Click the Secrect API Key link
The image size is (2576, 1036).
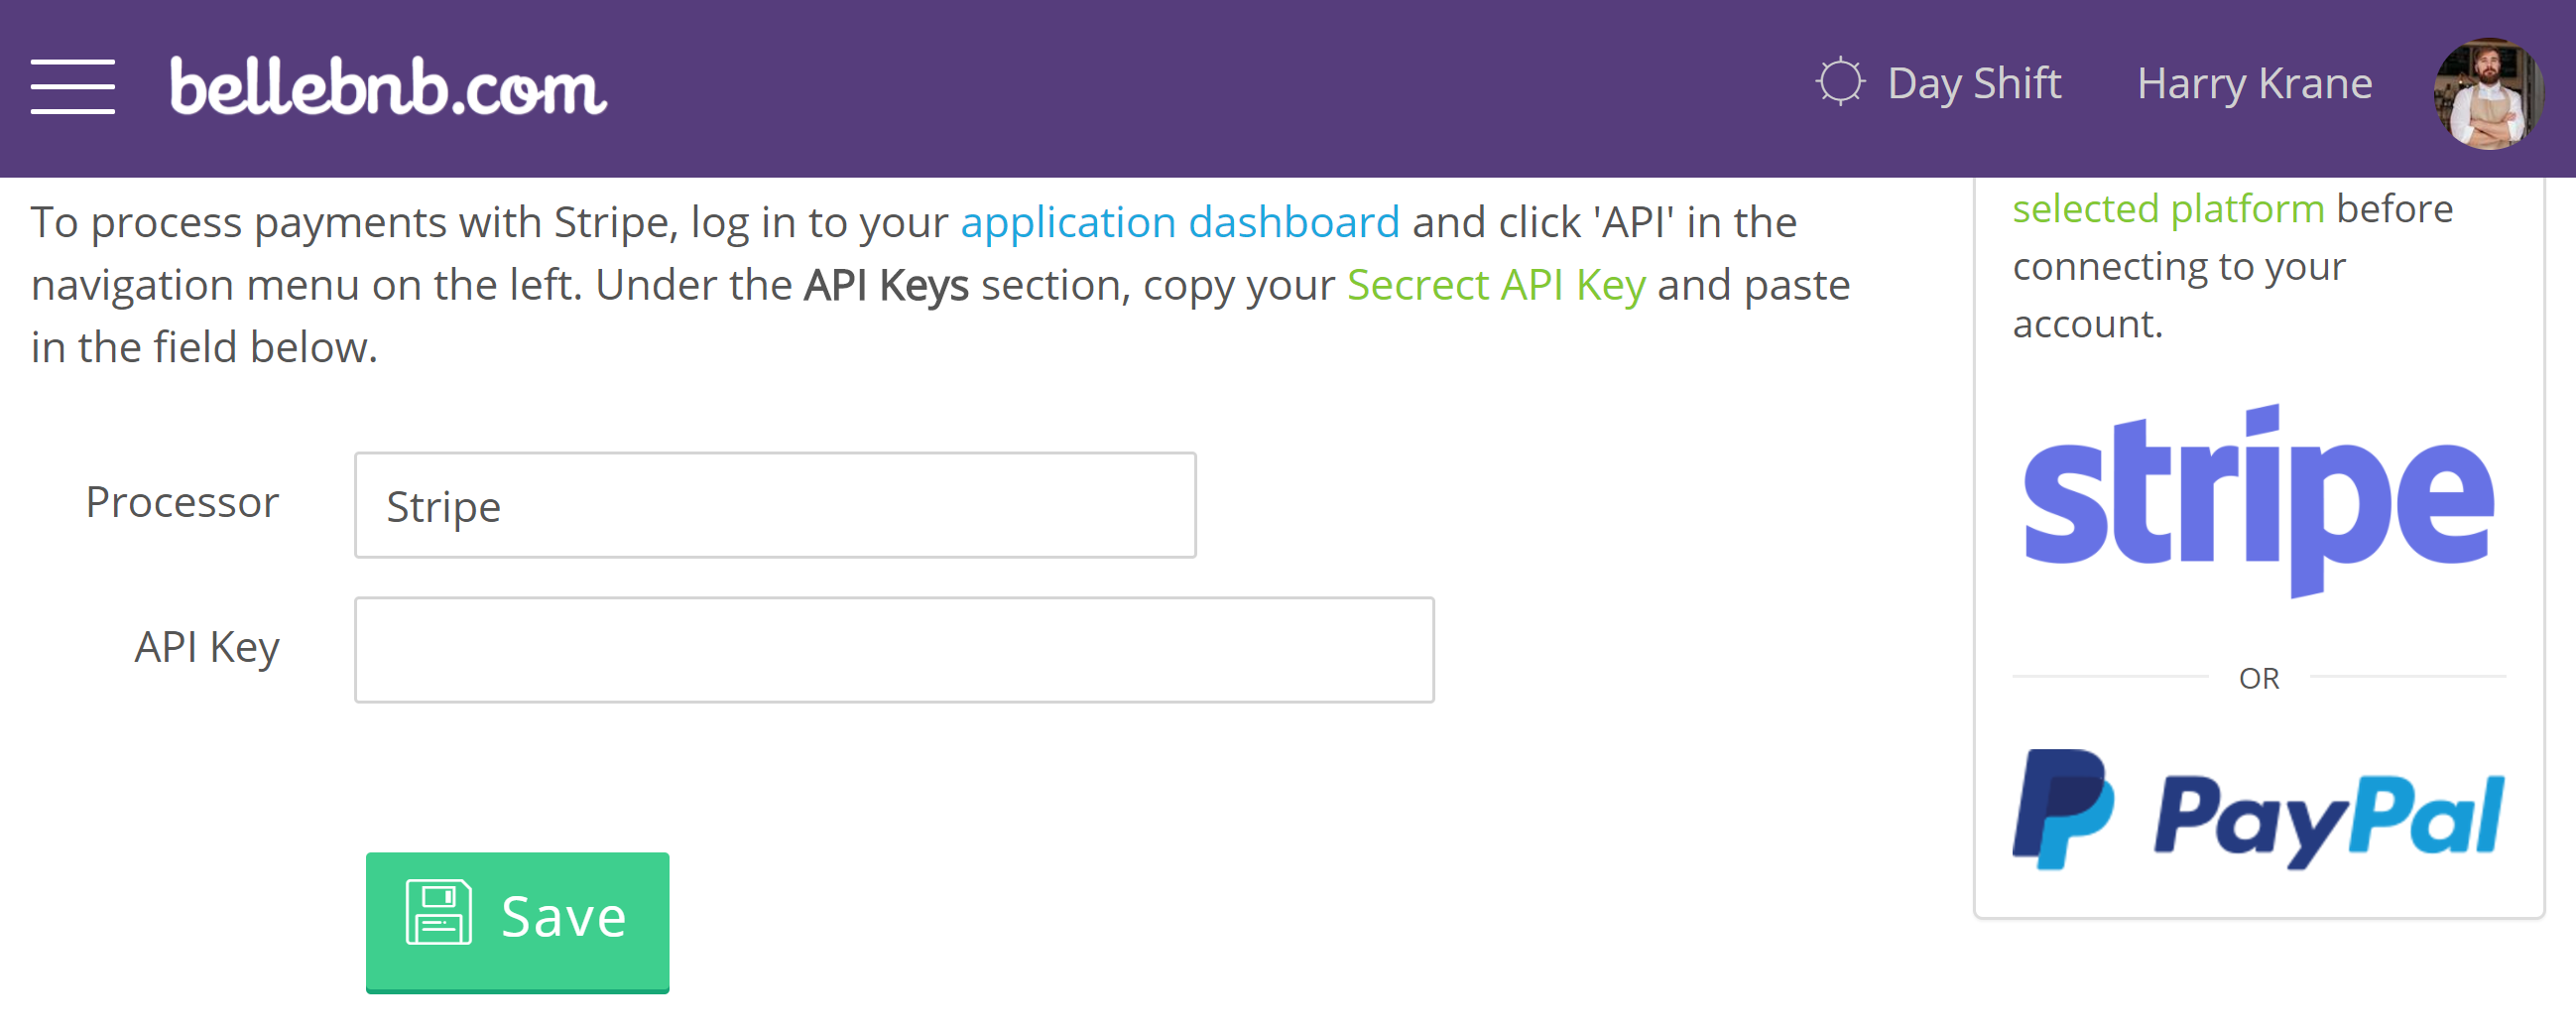tap(1496, 285)
